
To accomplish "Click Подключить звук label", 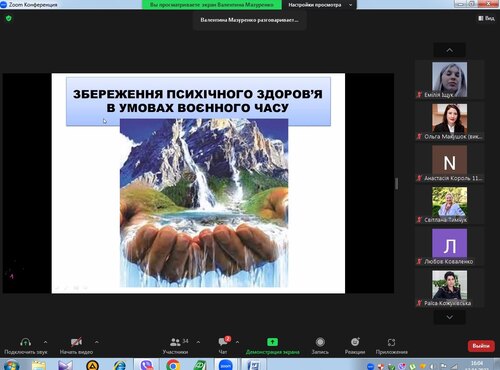I will (x=26, y=352).
